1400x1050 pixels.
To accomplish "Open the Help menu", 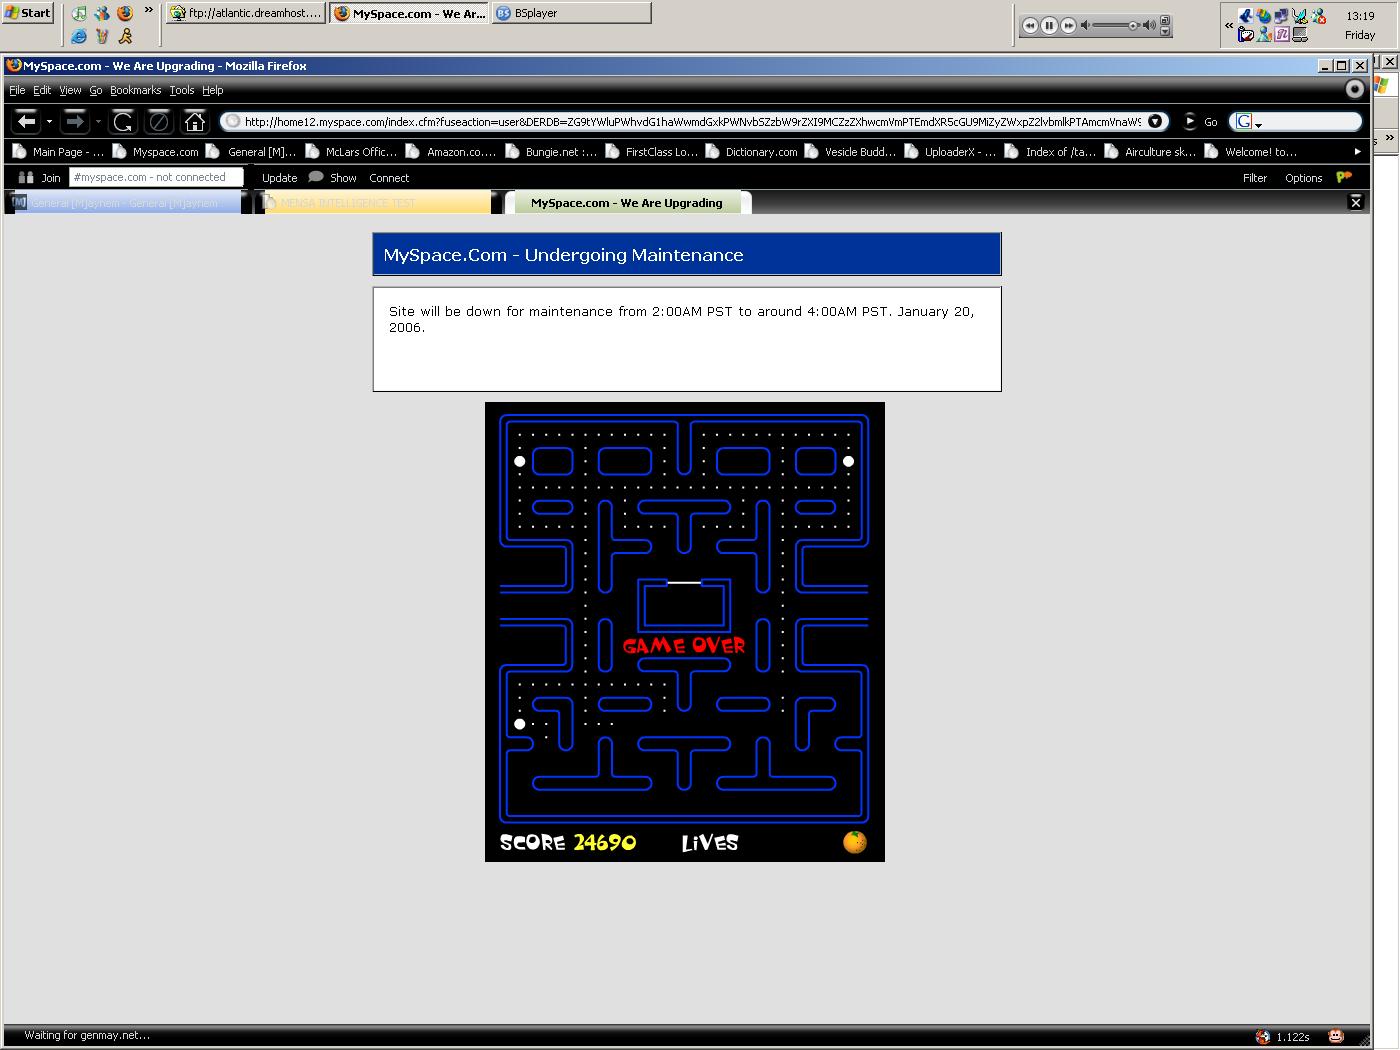I will pos(213,90).
